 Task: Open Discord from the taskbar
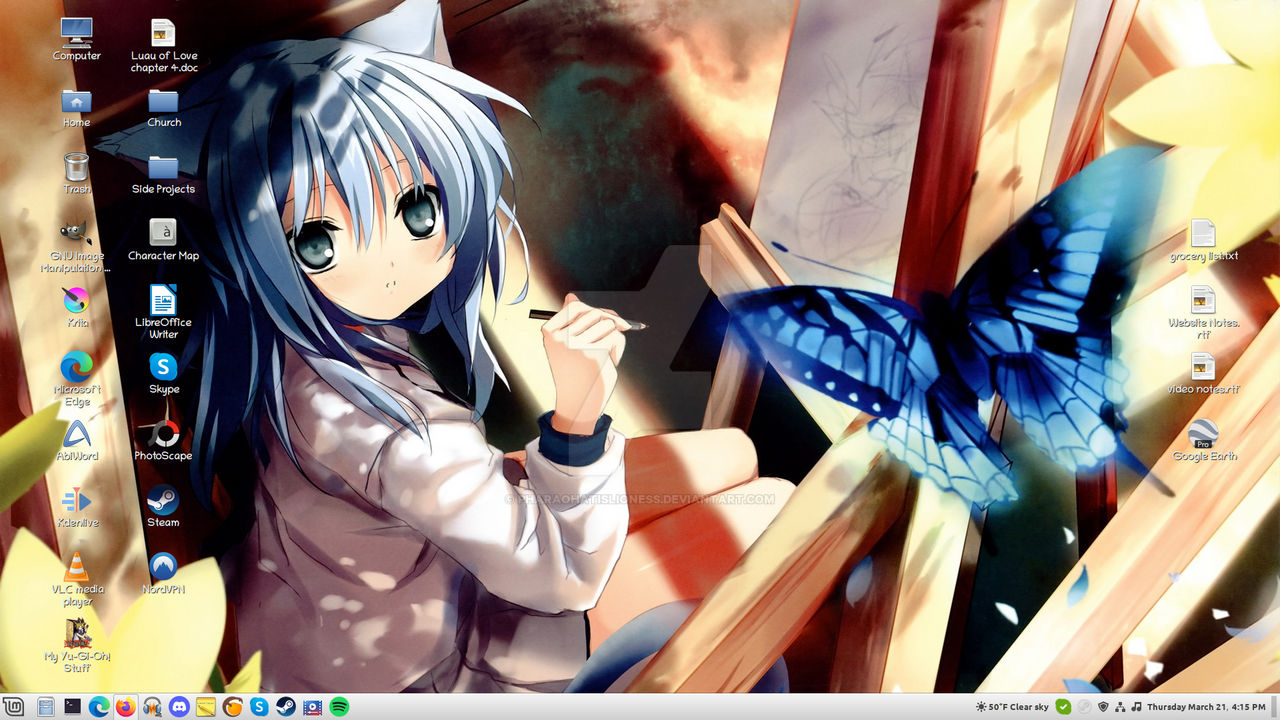coord(179,707)
